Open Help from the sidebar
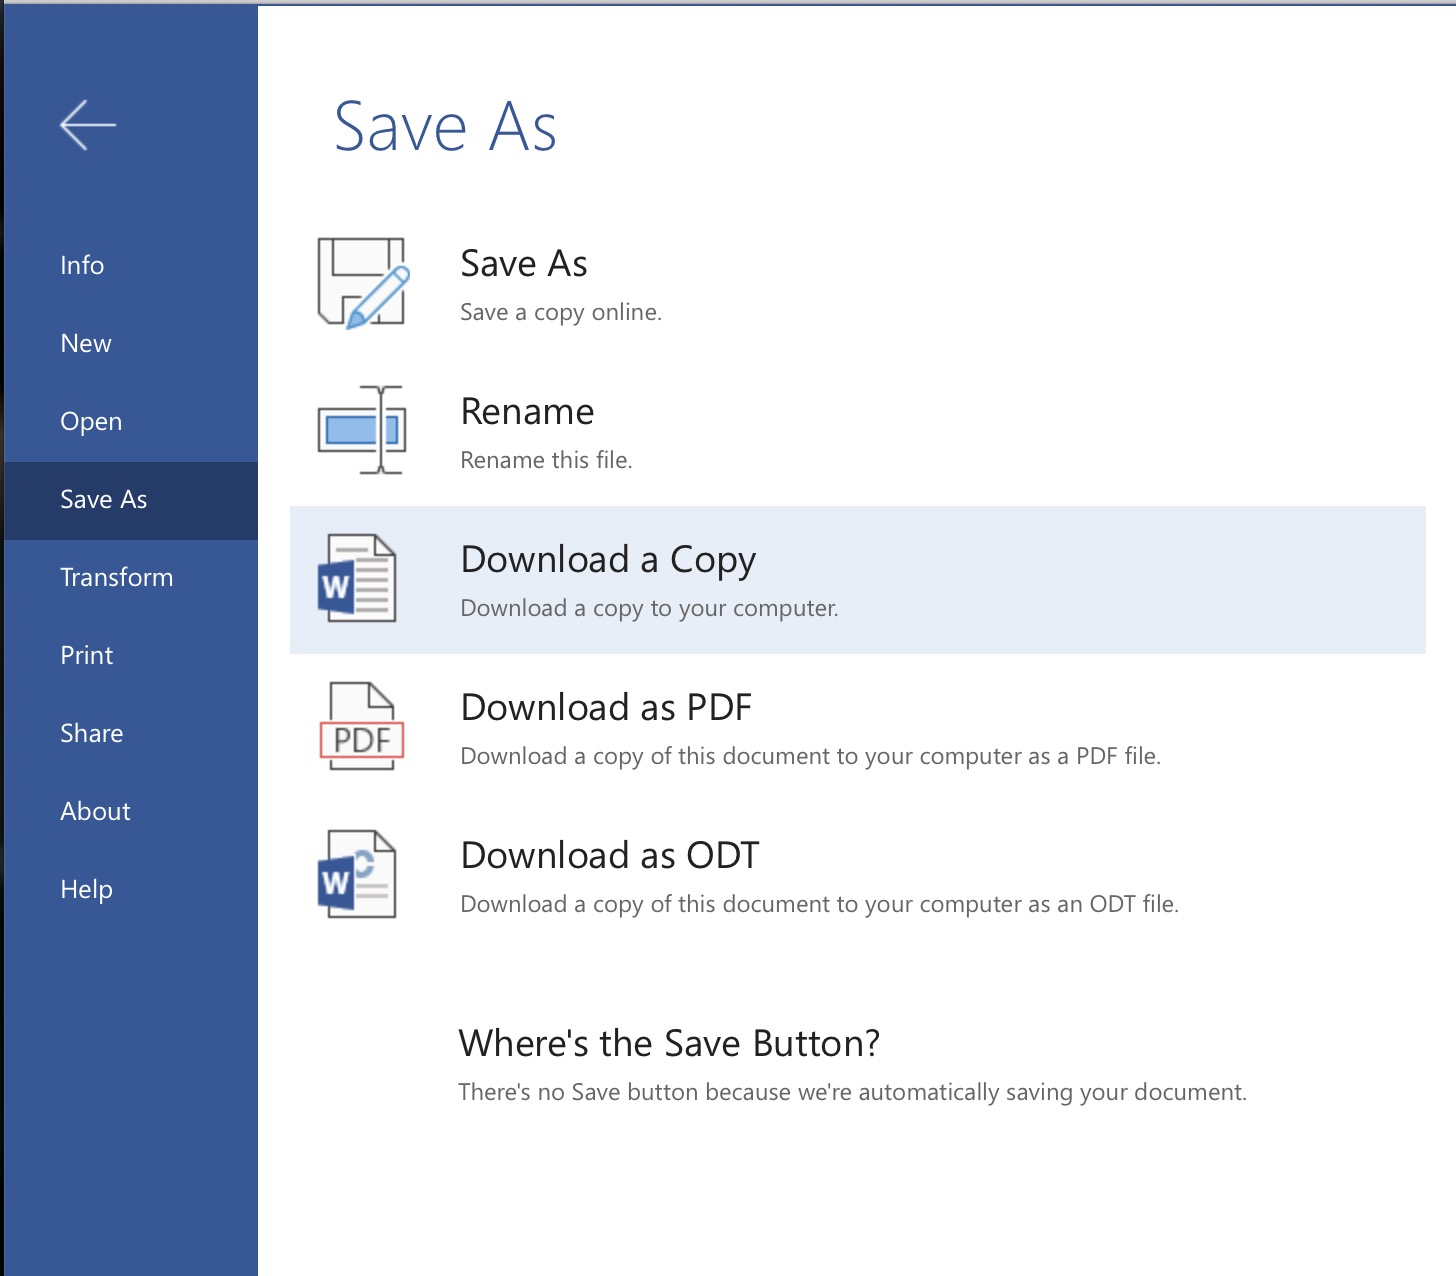Viewport: 1456px width, 1276px height. [131, 889]
